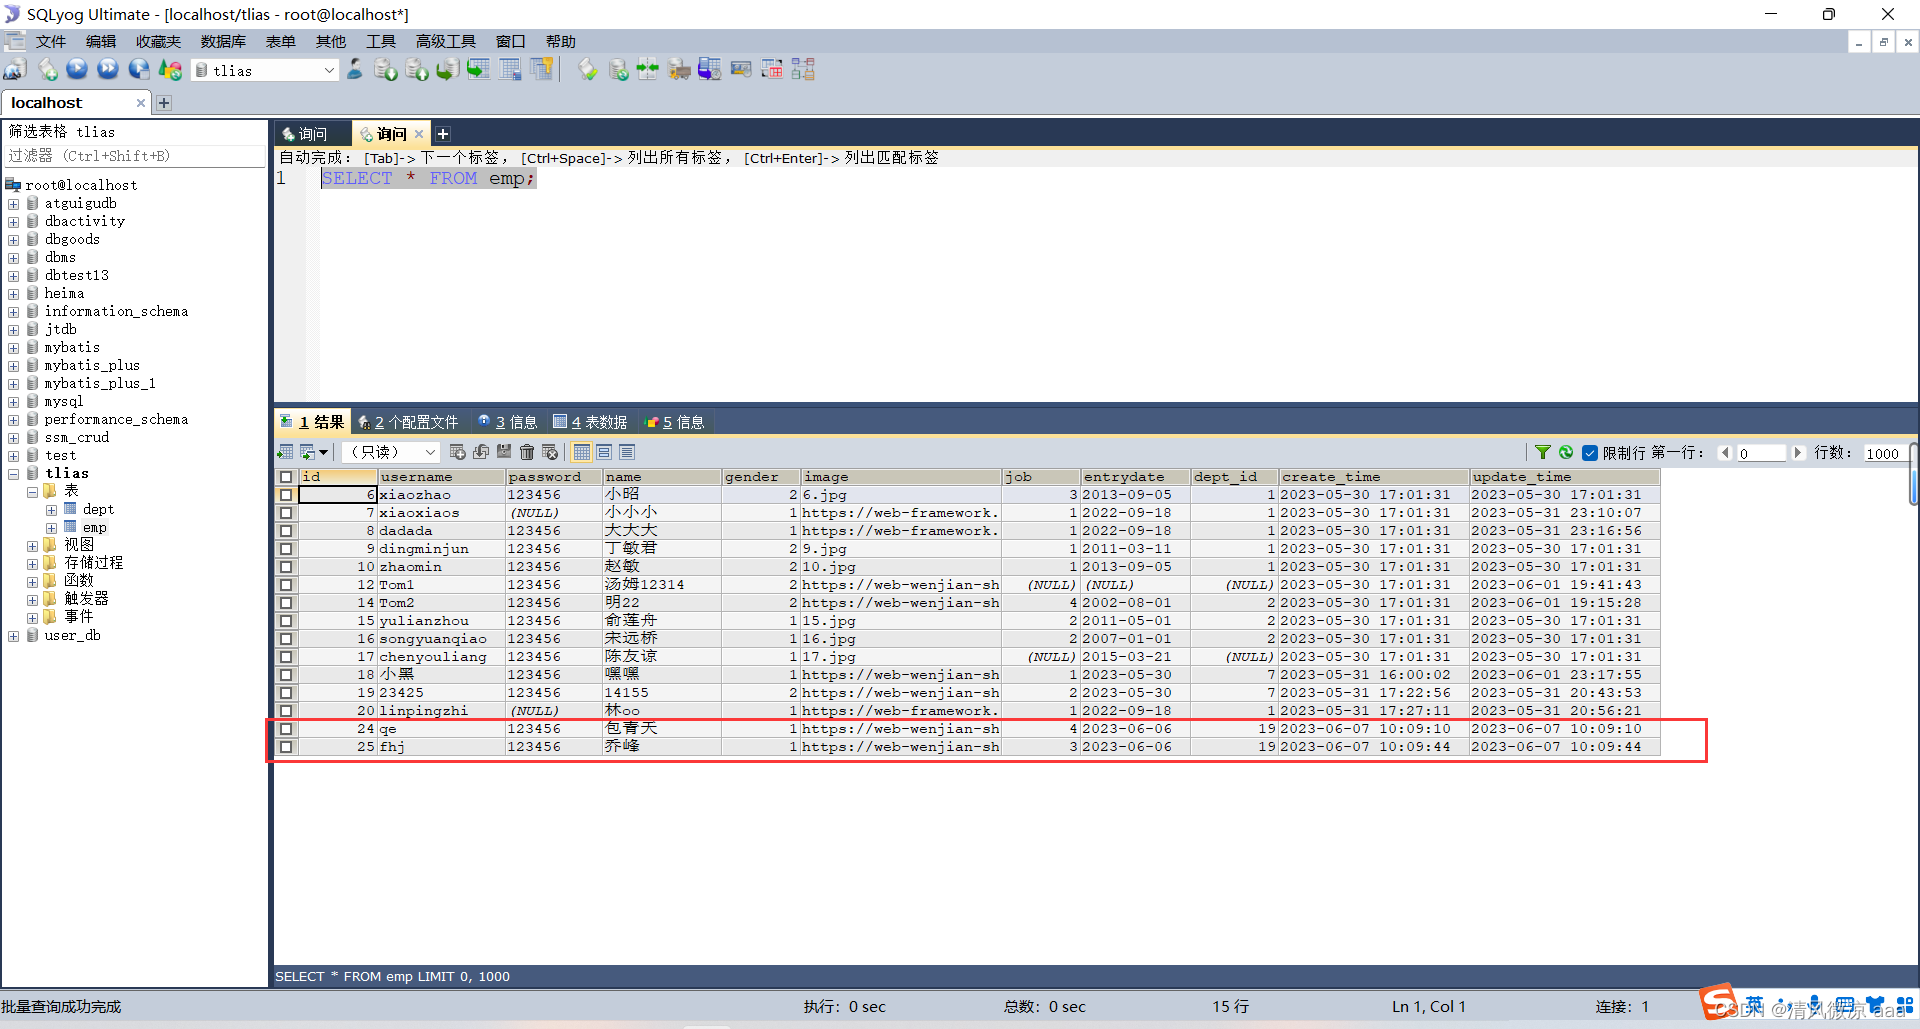The height and width of the screenshot is (1029, 1920).
Task: Check the row checkbox for linpingzhi
Action: [286, 711]
